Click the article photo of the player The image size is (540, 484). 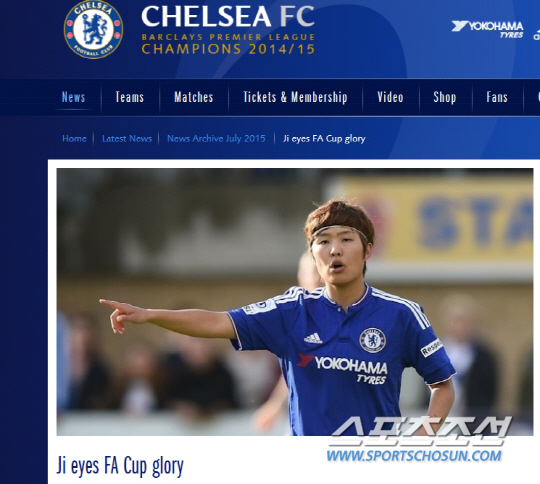pyautogui.click(x=295, y=302)
